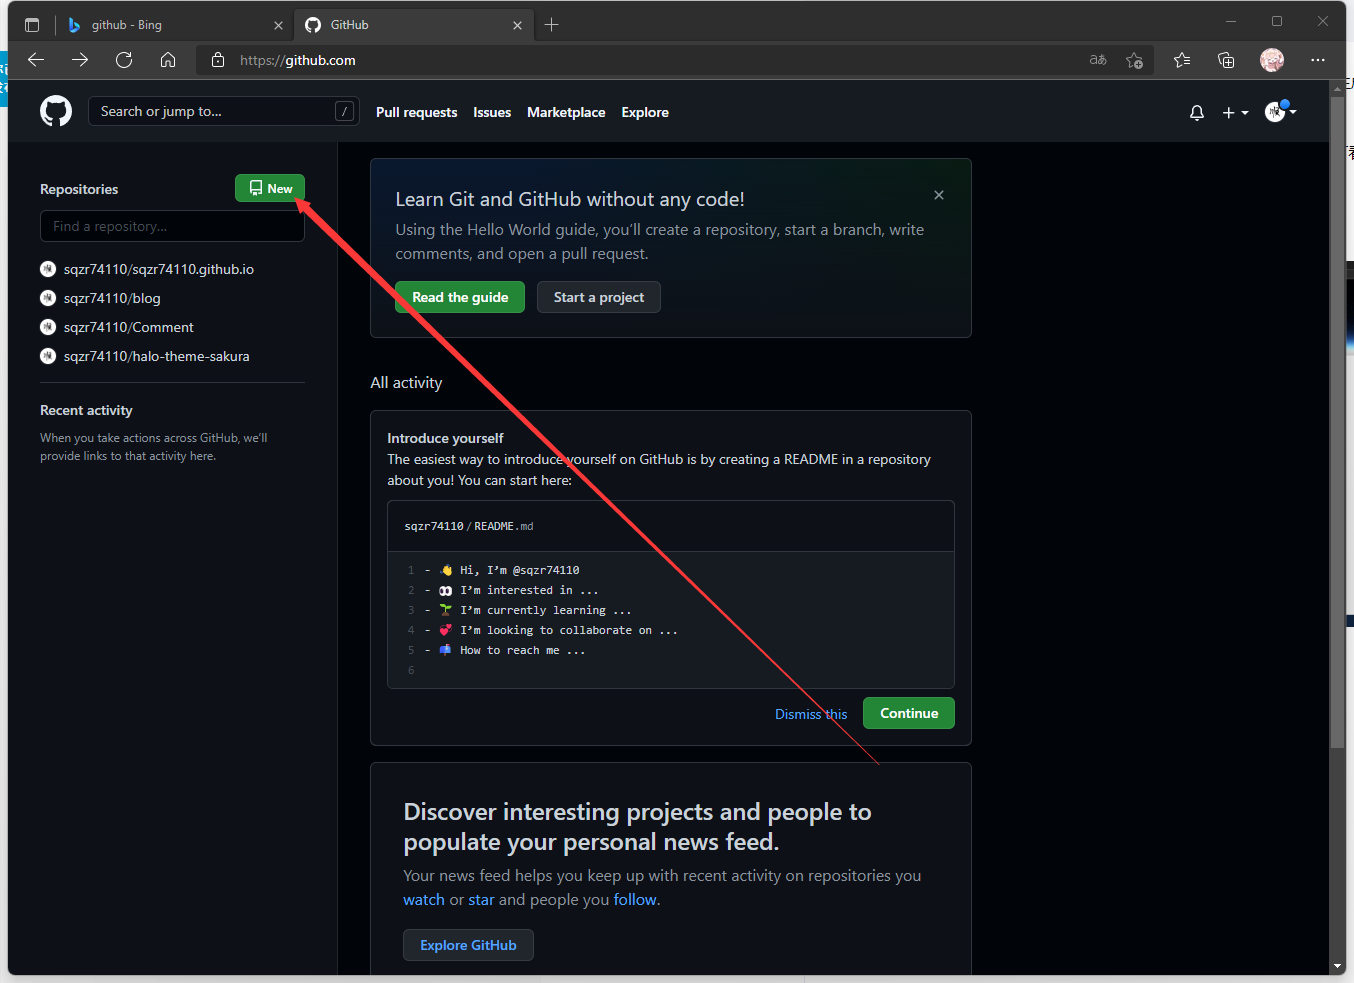Select the GitHub browser tab
Viewport: 1354px width, 983px height.
click(413, 25)
